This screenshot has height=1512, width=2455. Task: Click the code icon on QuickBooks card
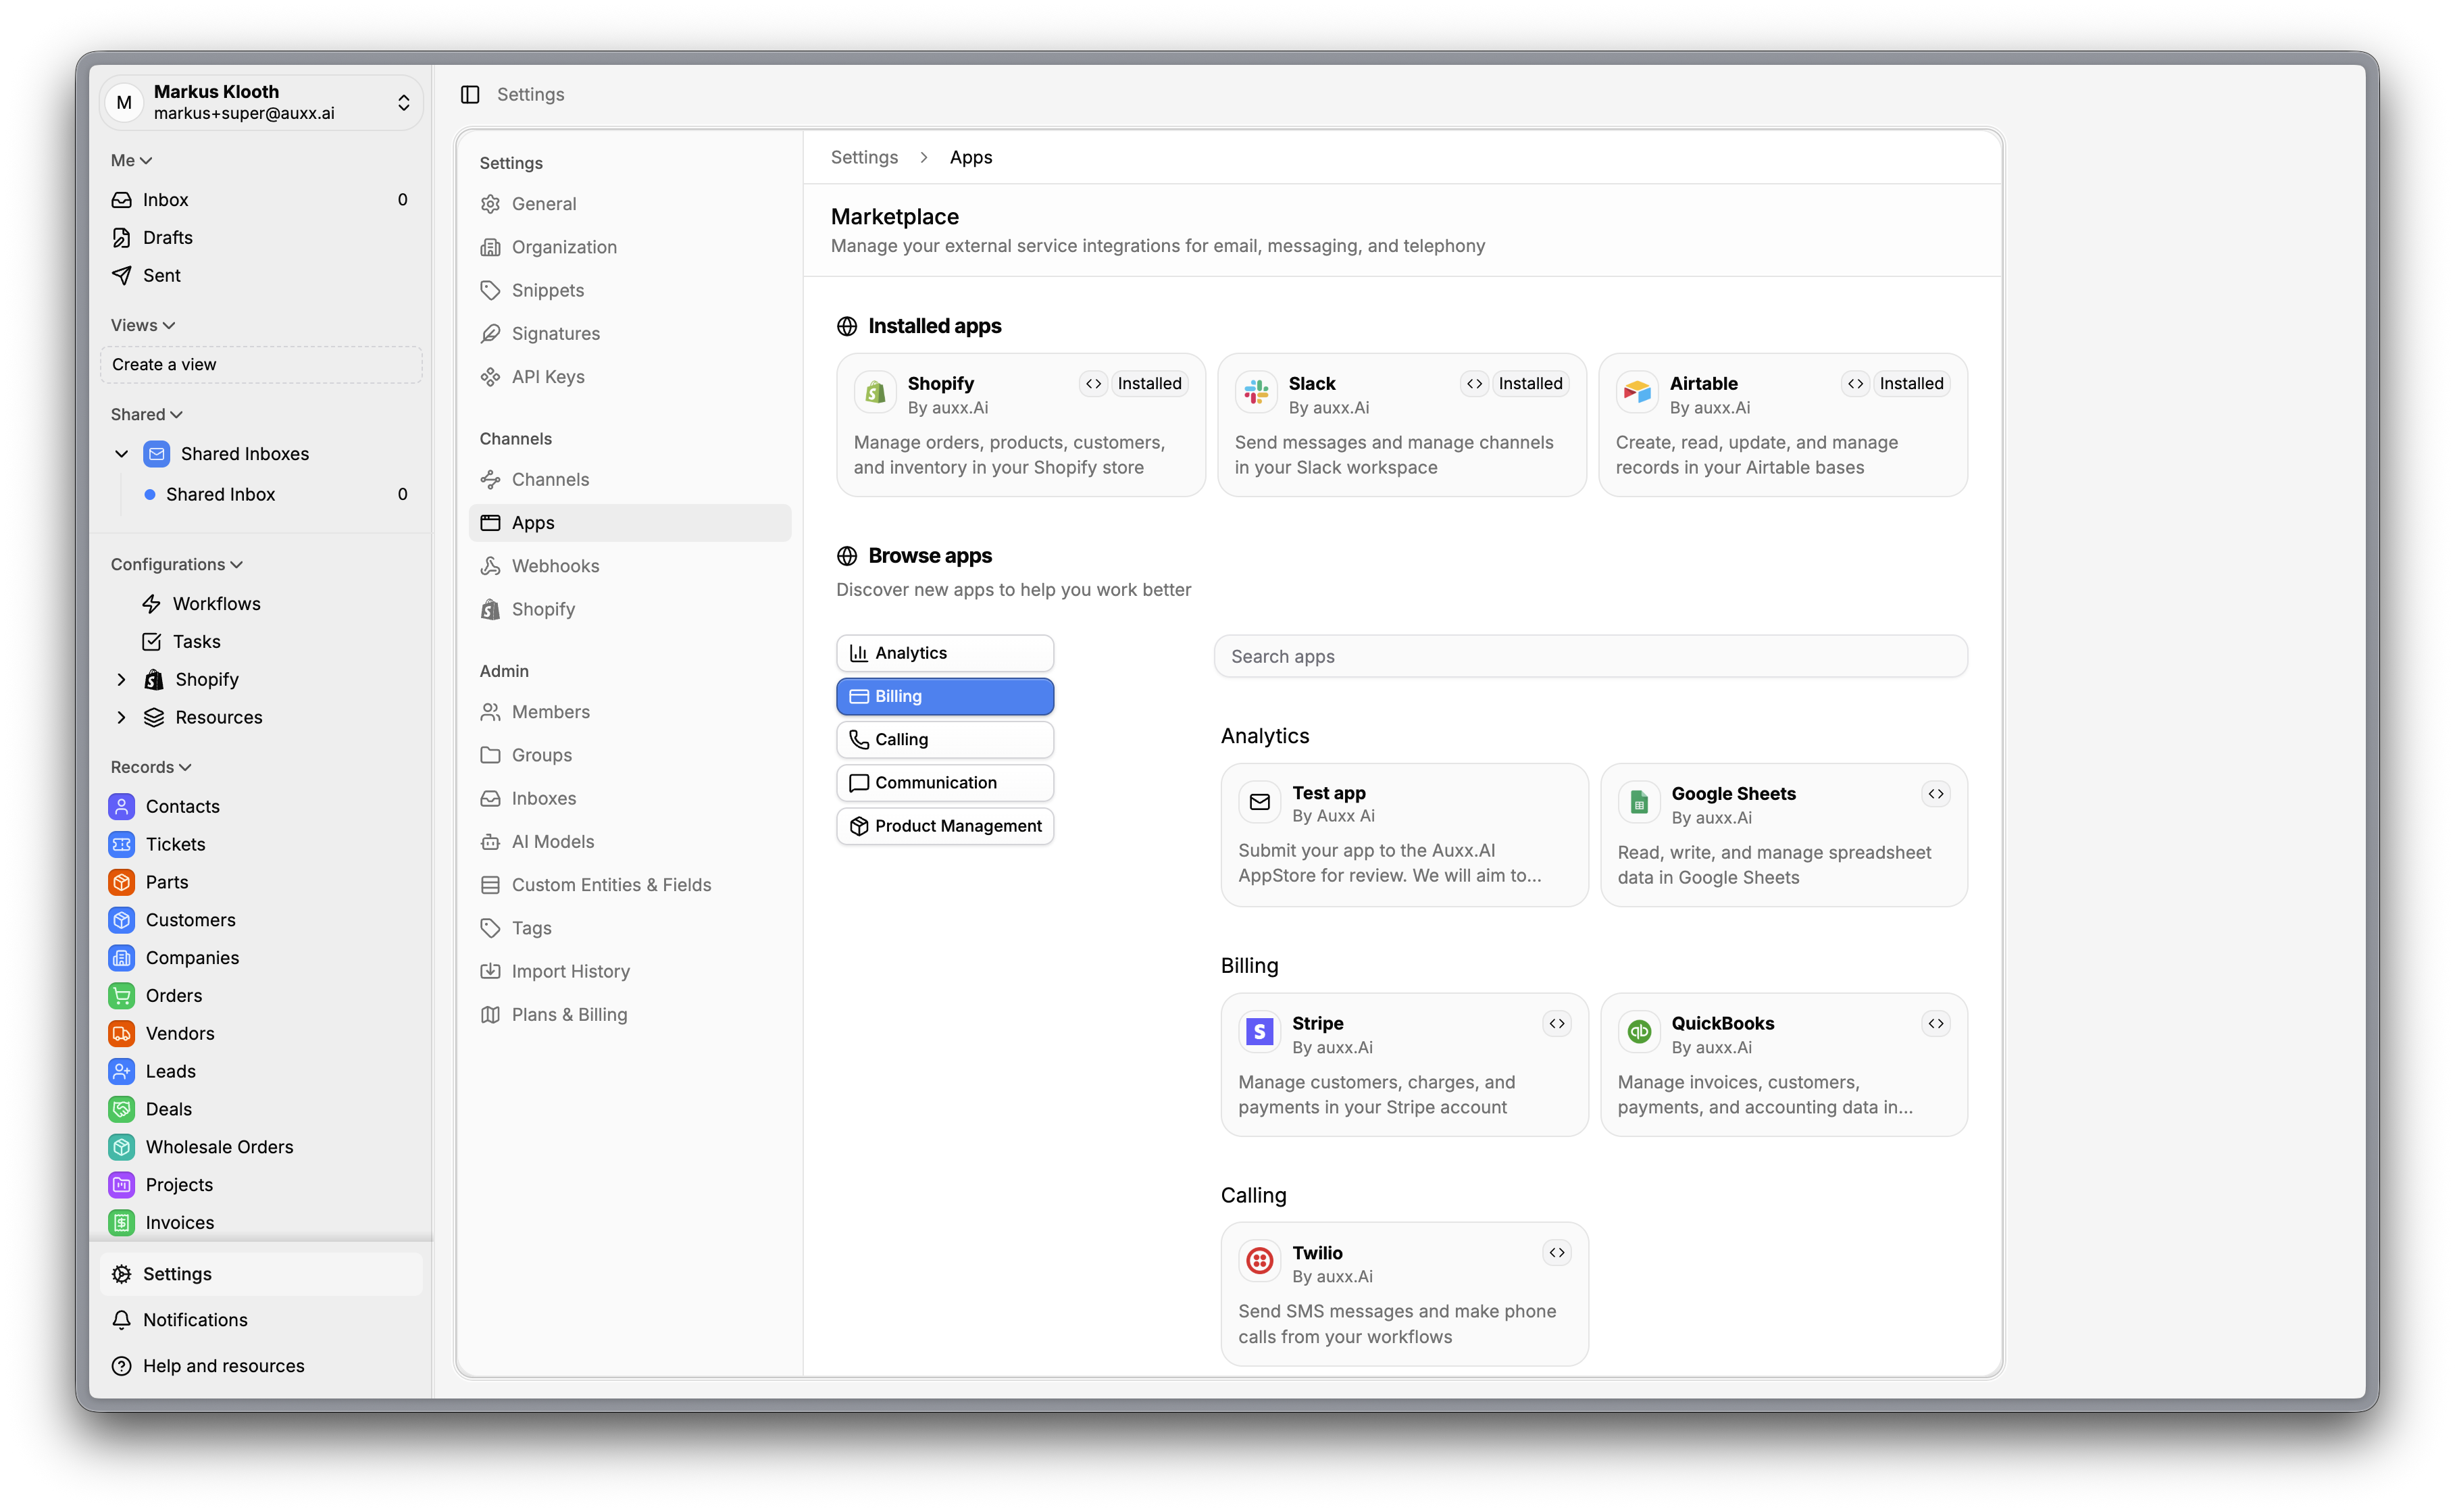pos(1936,1023)
